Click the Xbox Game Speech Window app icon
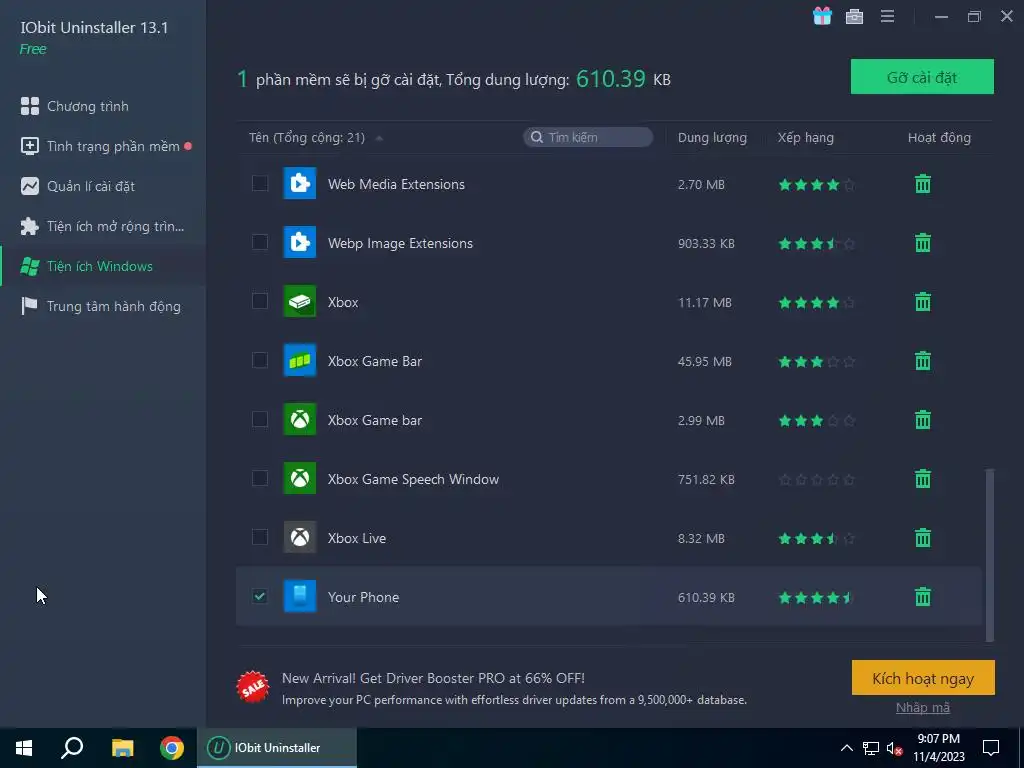Viewport: 1024px width, 768px height. coord(300,478)
